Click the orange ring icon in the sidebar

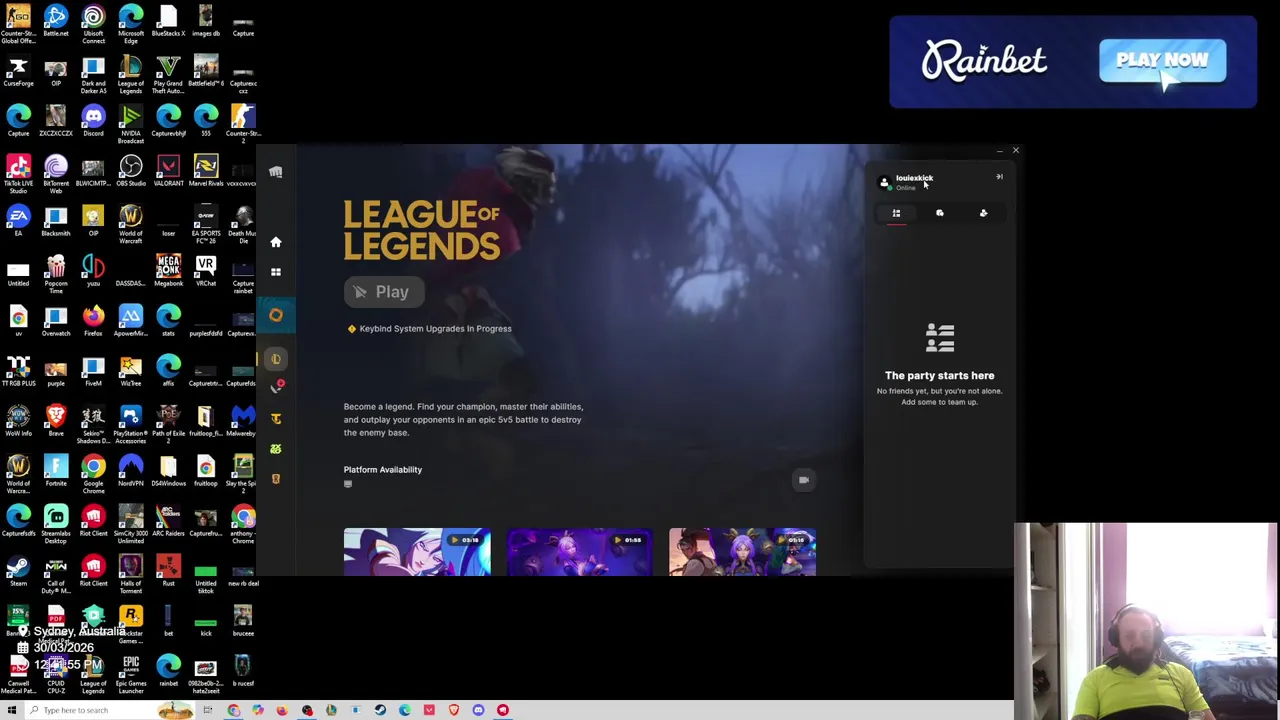pyautogui.click(x=276, y=315)
